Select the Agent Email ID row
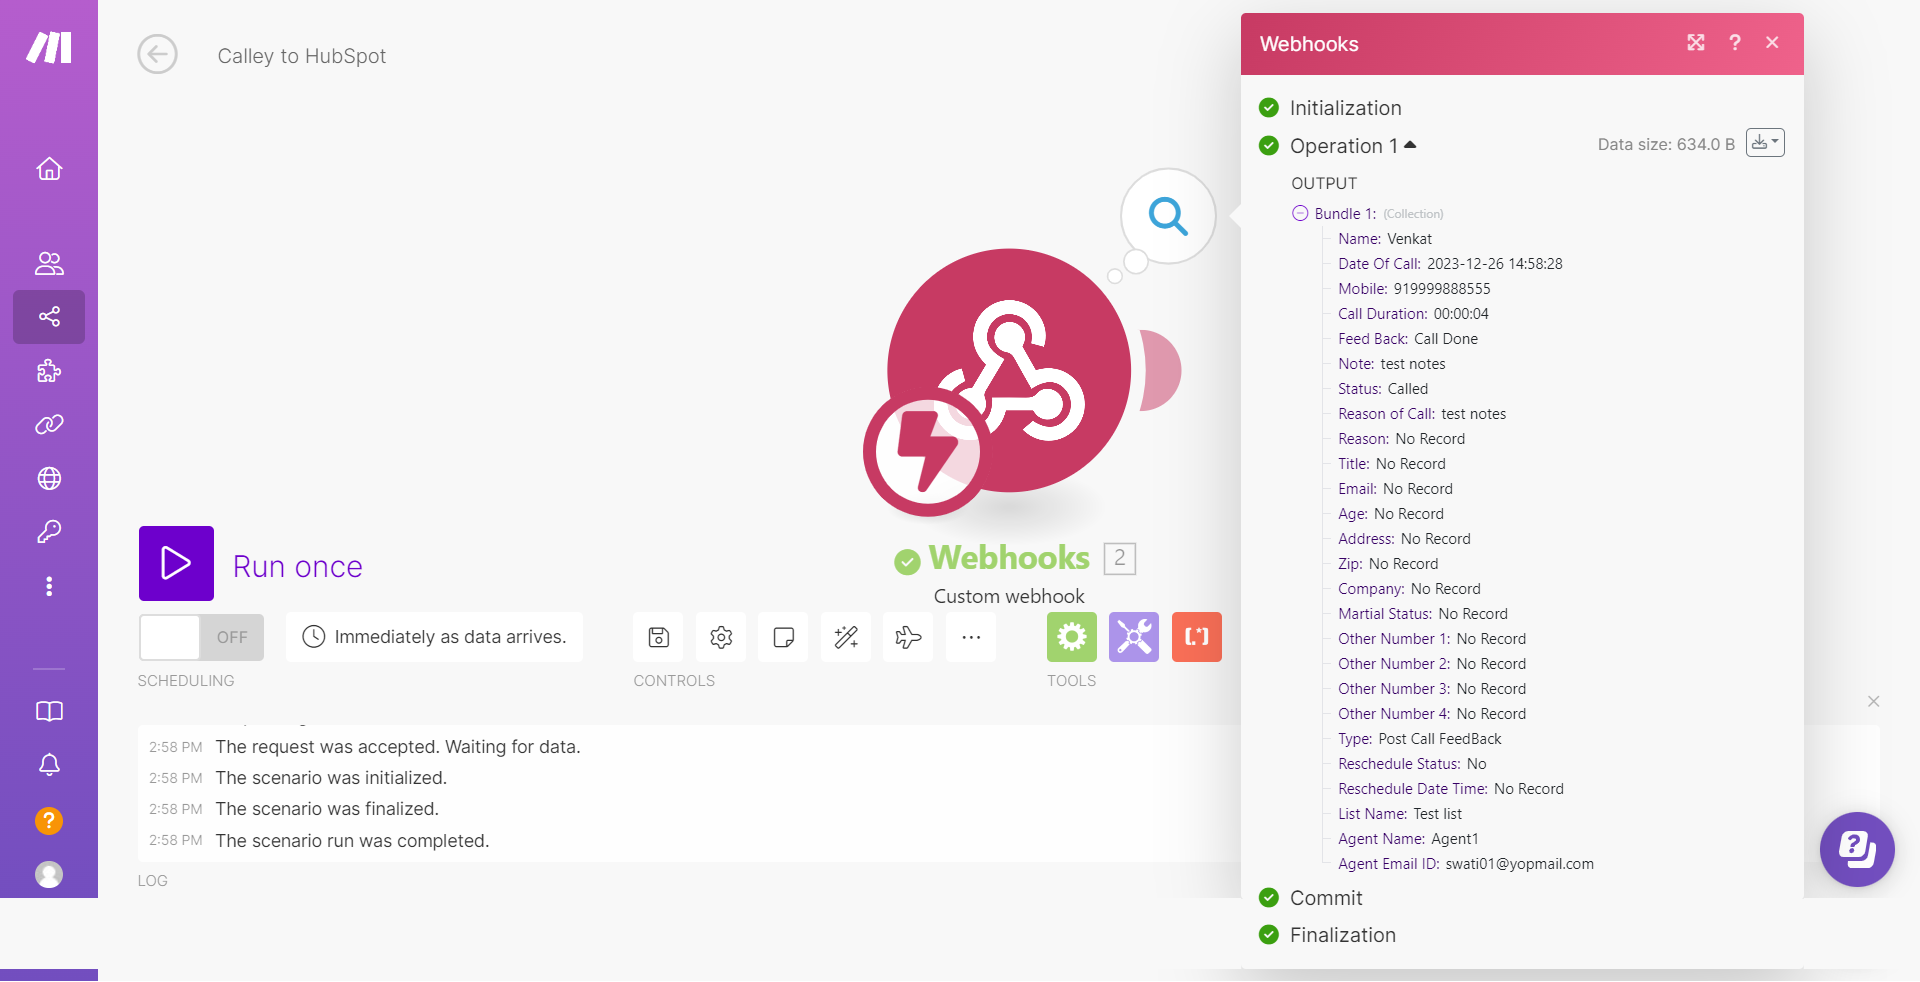 [1466, 863]
